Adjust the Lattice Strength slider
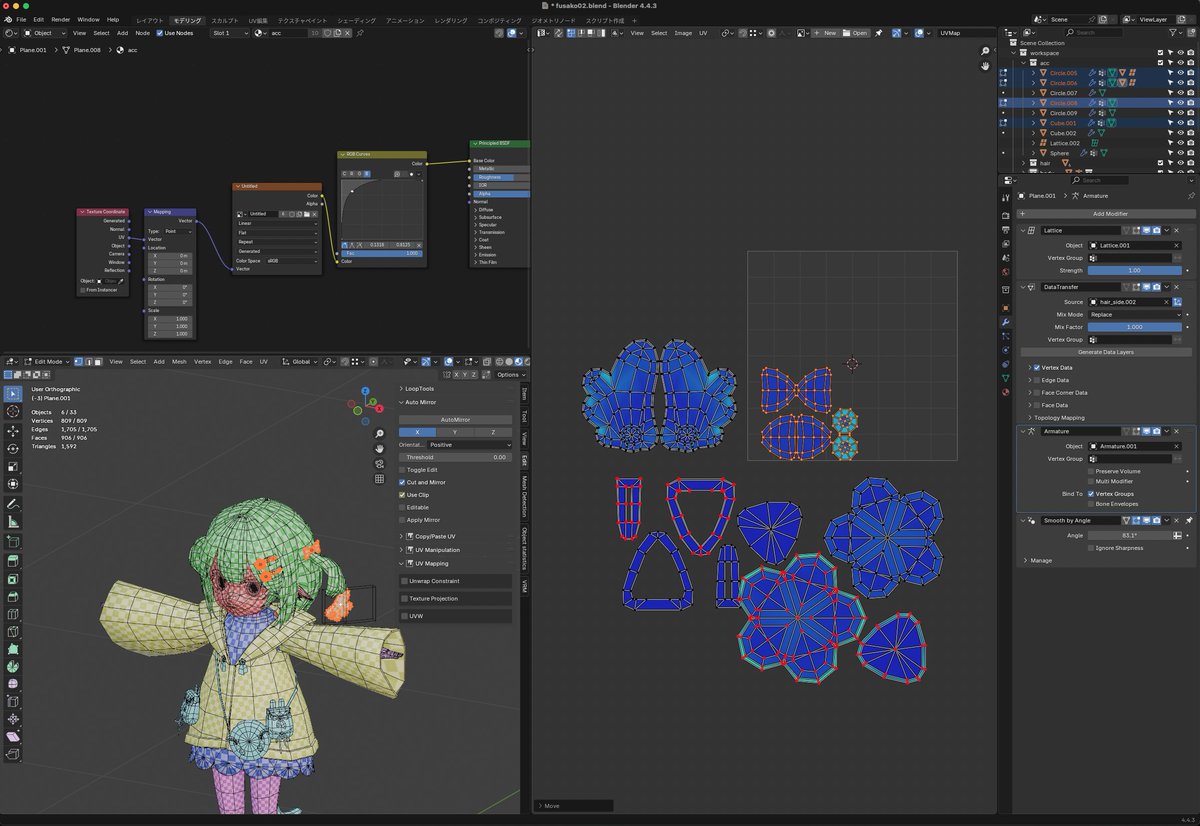 (1135, 270)
